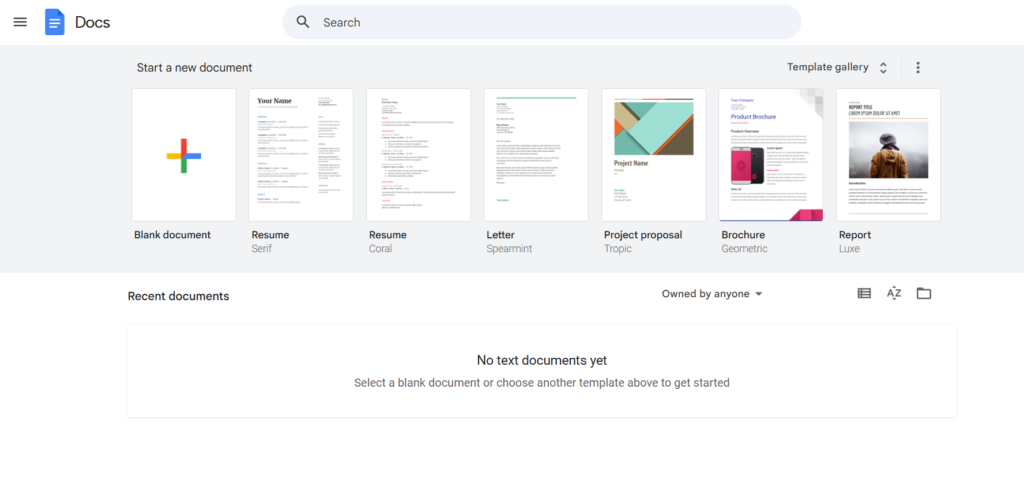
Task: Expand the Template gallery
Action: click(827, 68)
